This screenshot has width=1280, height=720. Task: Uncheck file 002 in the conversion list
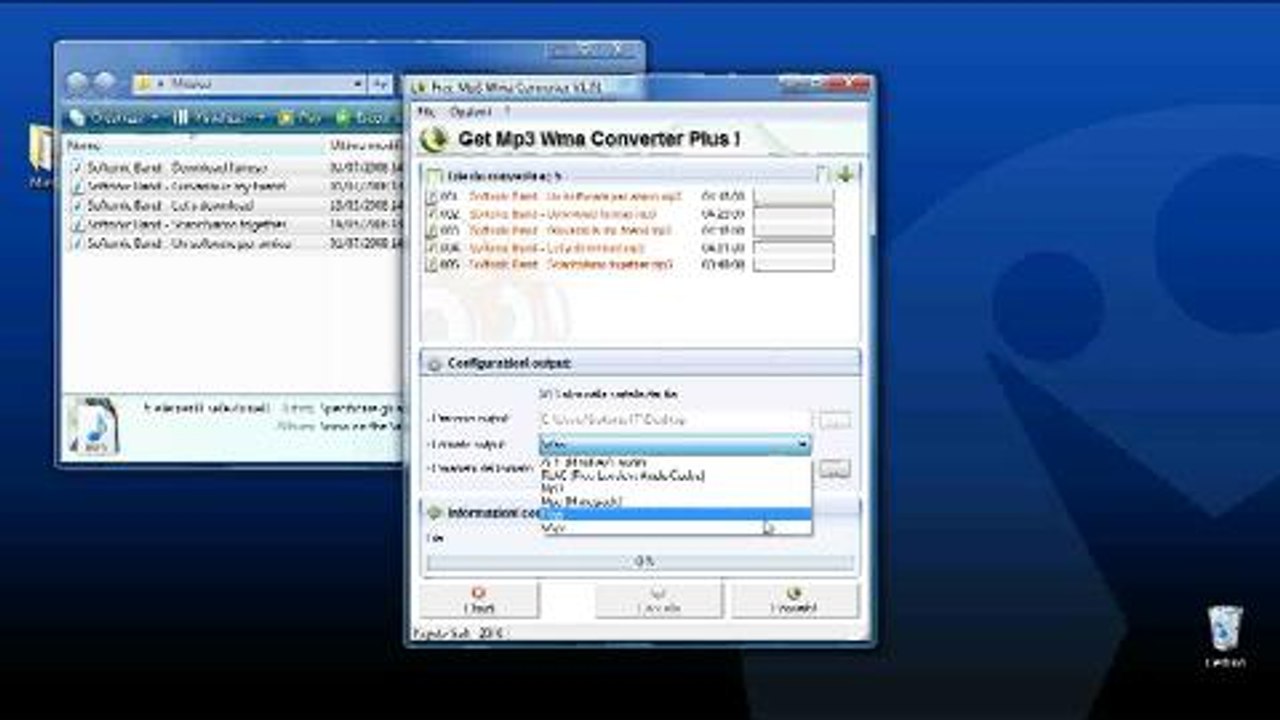coord(432,214)
